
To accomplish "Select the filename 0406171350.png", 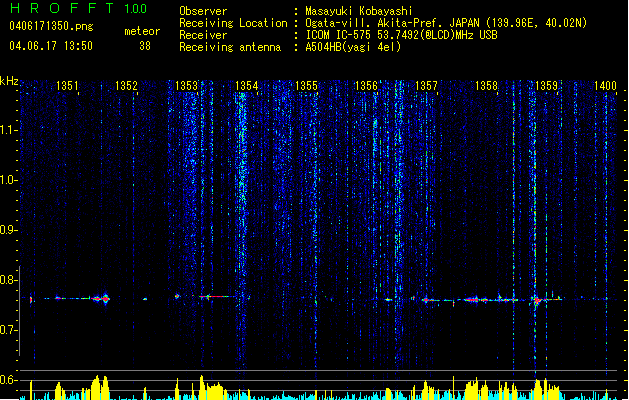I will (51, 26).
